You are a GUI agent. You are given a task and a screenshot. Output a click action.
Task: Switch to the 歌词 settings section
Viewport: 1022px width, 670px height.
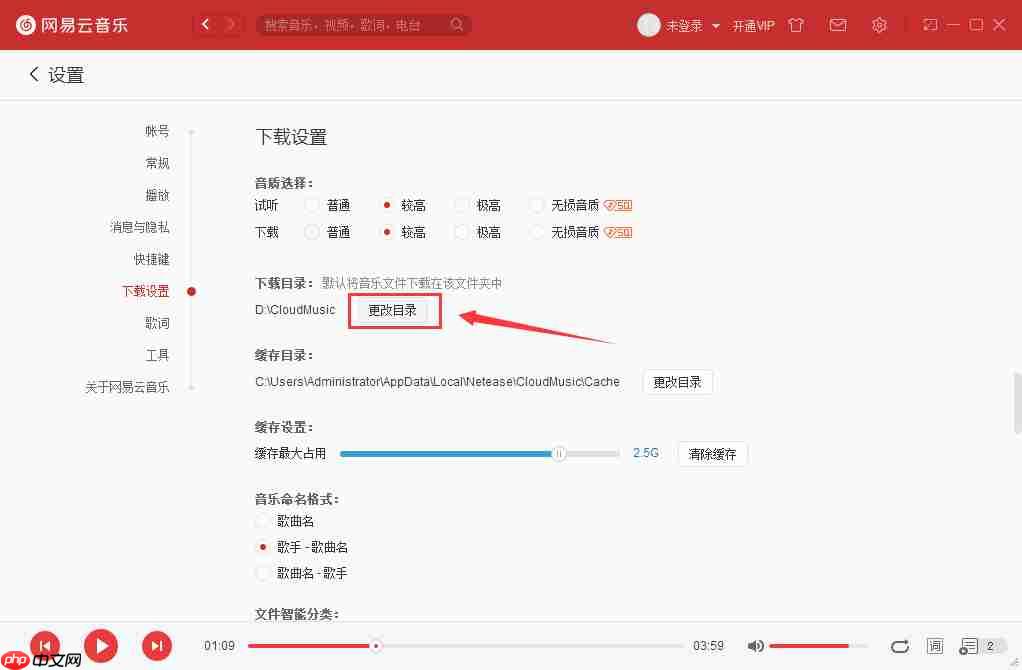coord(158,322)
